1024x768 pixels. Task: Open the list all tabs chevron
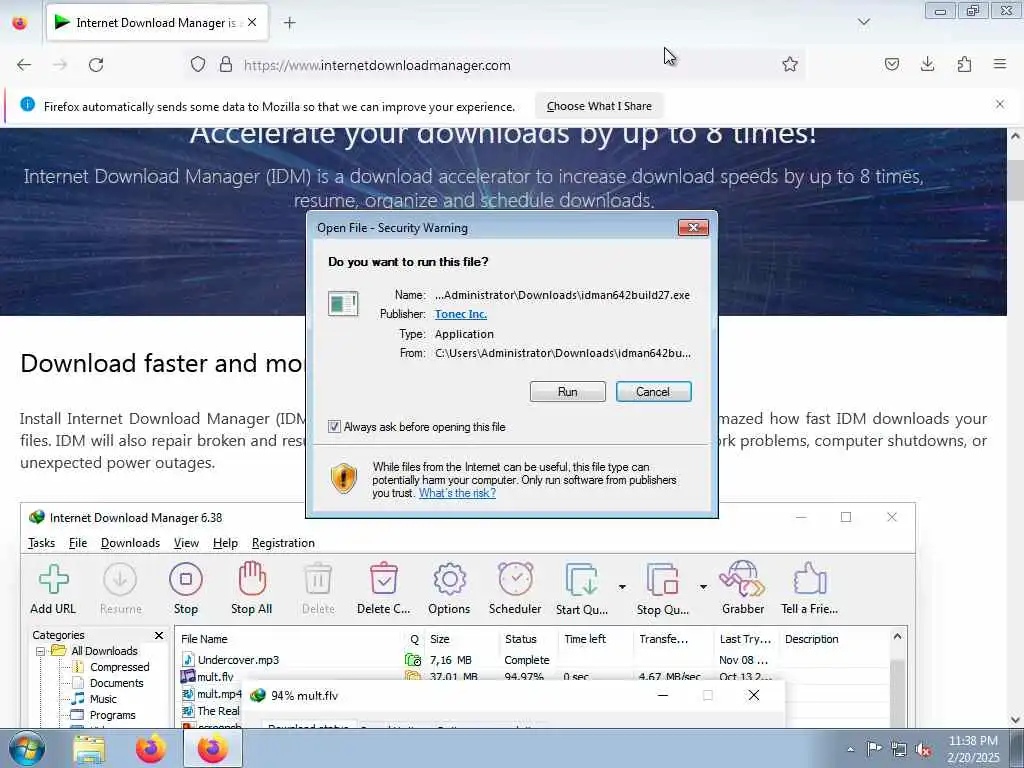[x=863, y=22]
